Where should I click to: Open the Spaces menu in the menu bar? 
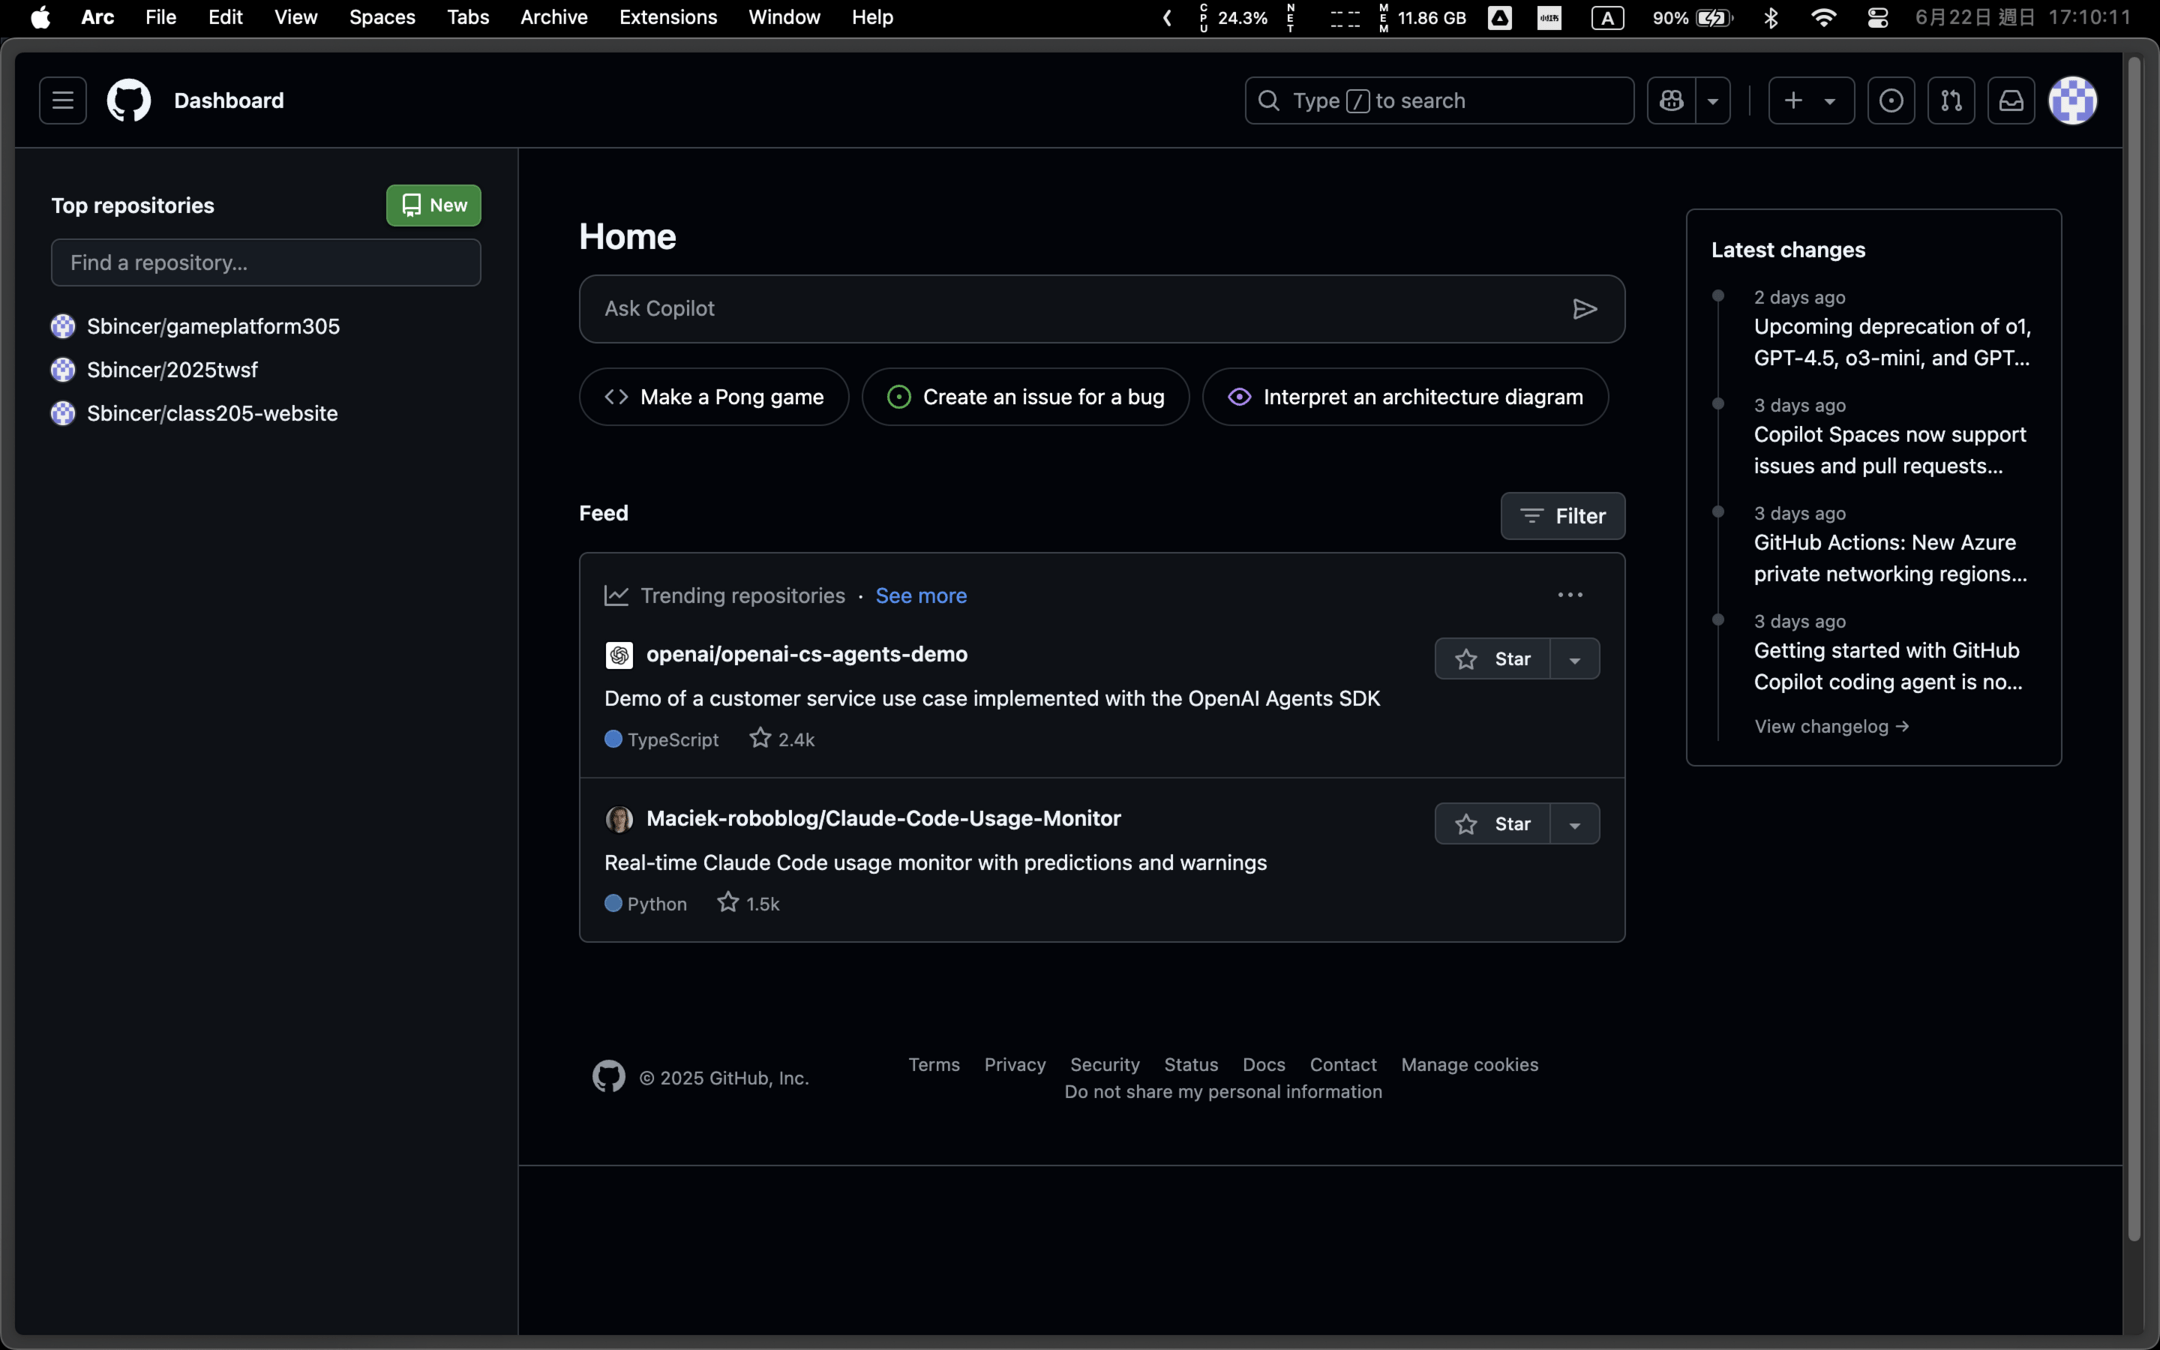click(382, 17)
